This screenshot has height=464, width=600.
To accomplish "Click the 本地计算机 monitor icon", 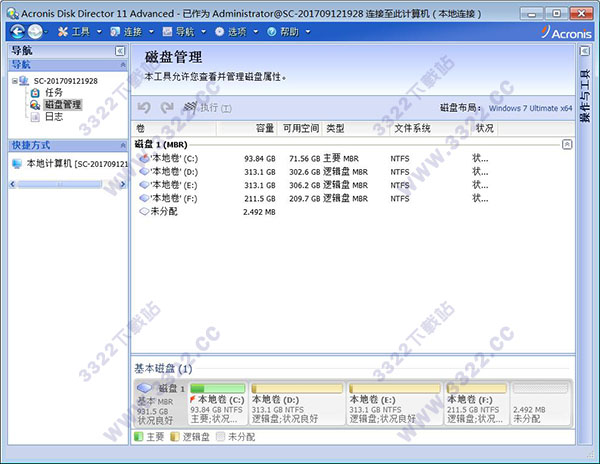I will pos(17,164).
